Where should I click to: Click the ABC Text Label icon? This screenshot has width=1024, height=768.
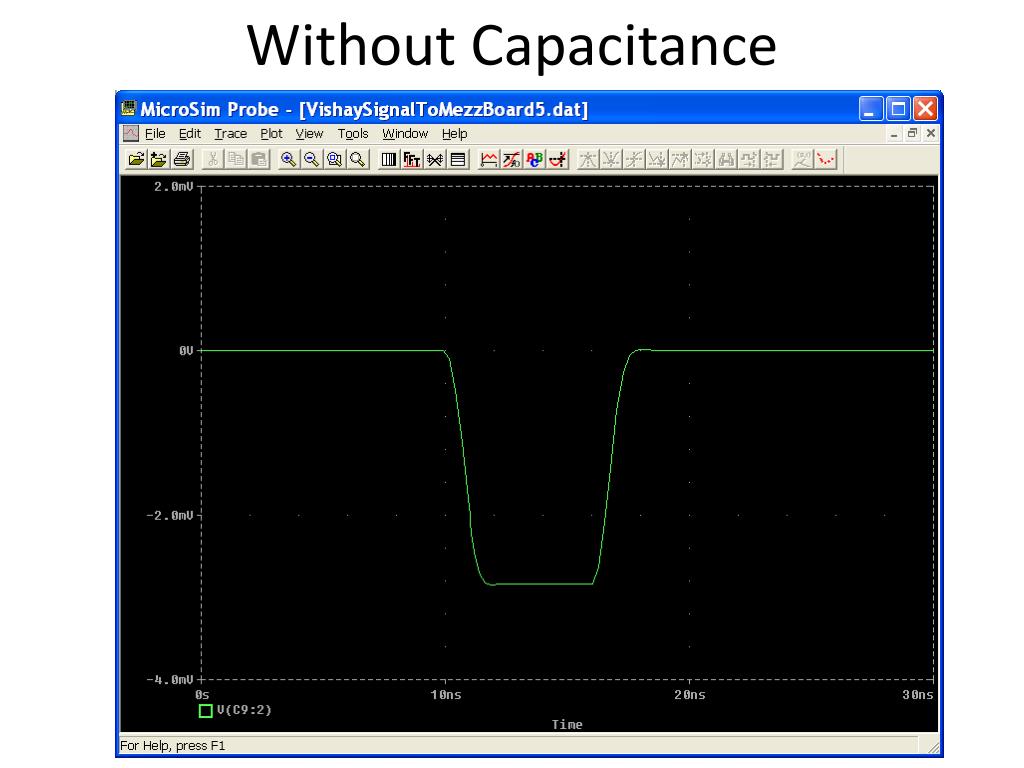pos(535,159)
